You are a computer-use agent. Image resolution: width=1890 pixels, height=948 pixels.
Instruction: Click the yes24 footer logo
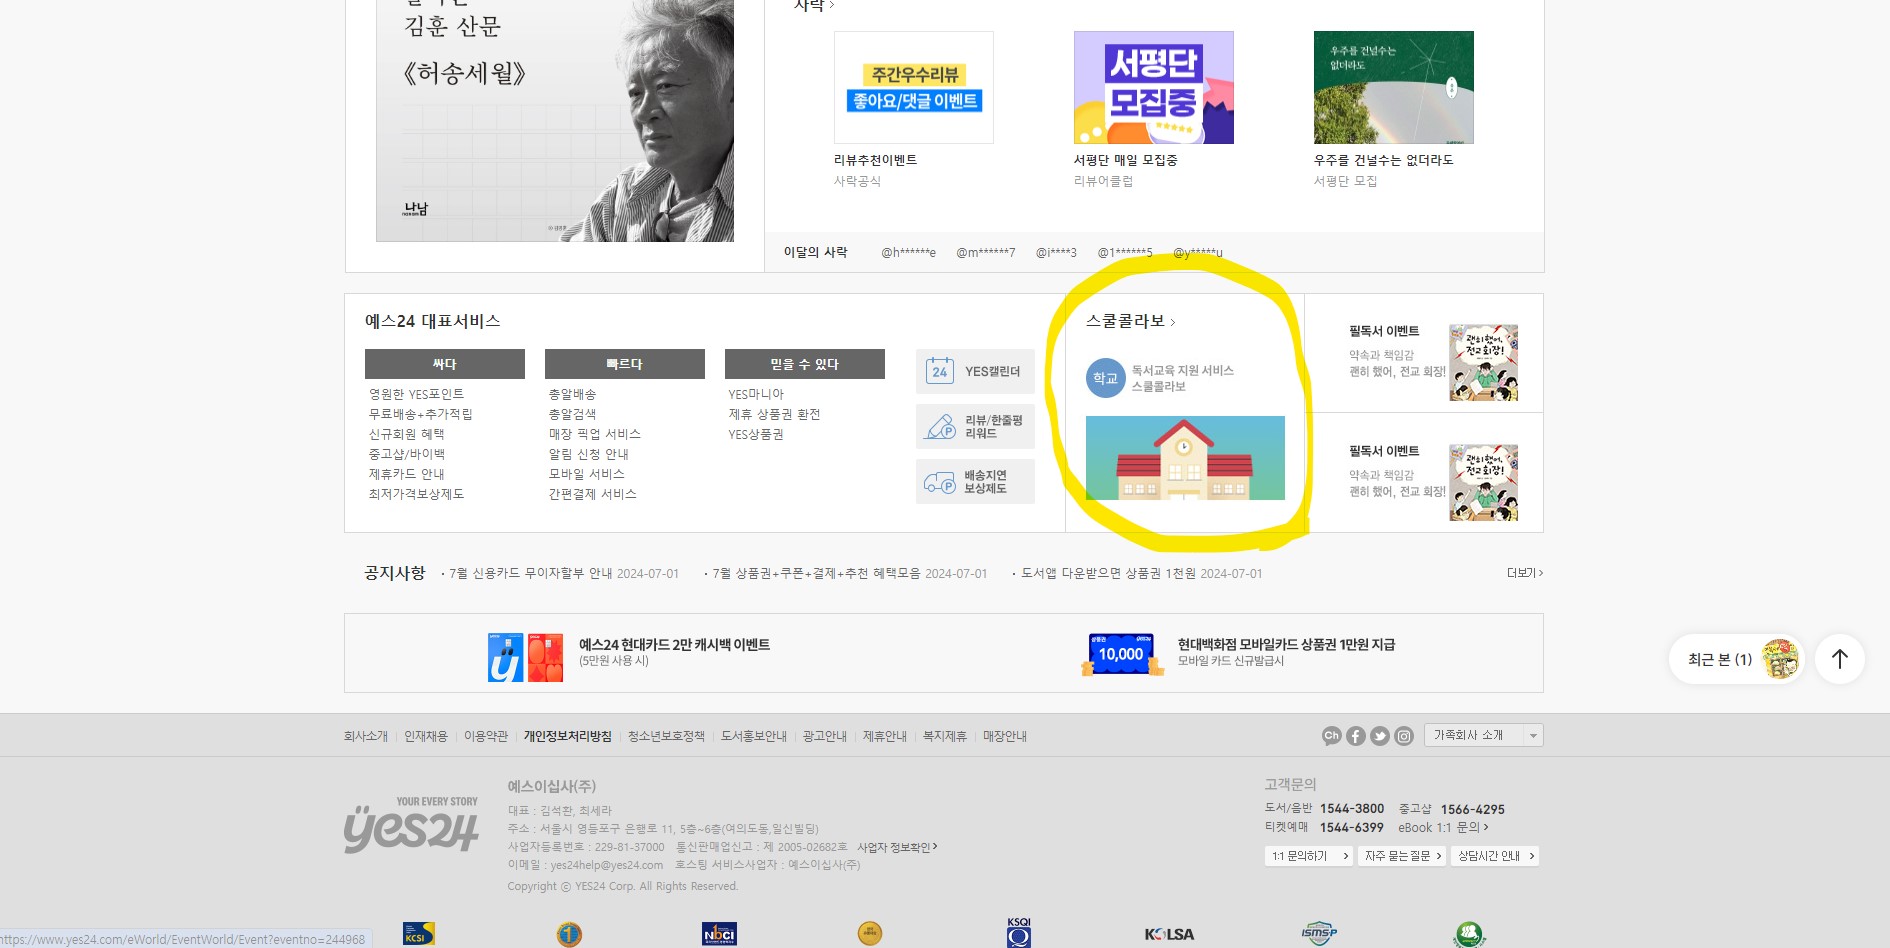411,825
